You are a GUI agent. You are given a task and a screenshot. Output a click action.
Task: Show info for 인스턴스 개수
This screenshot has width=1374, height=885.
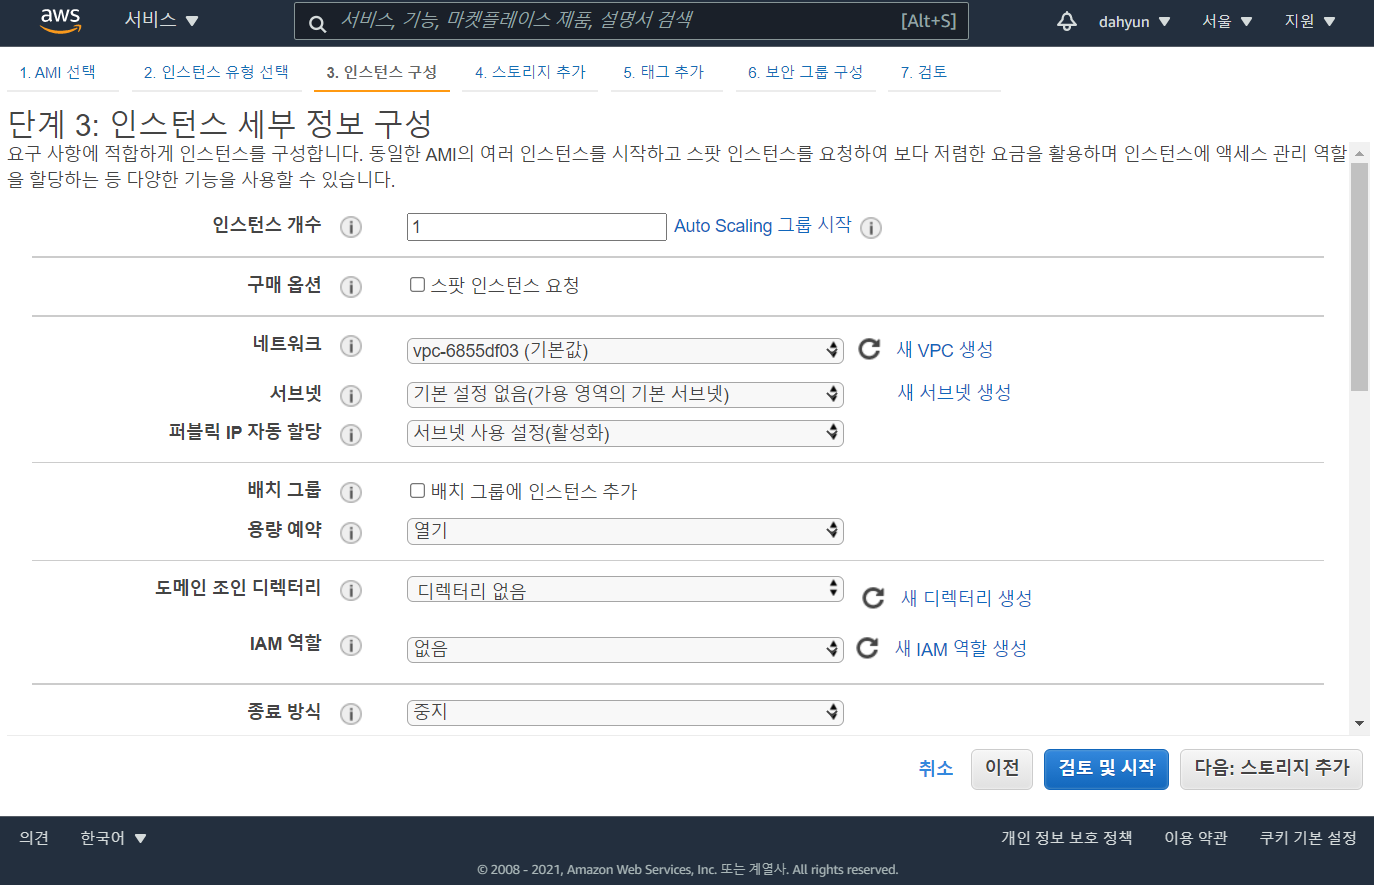click(351, 227)
